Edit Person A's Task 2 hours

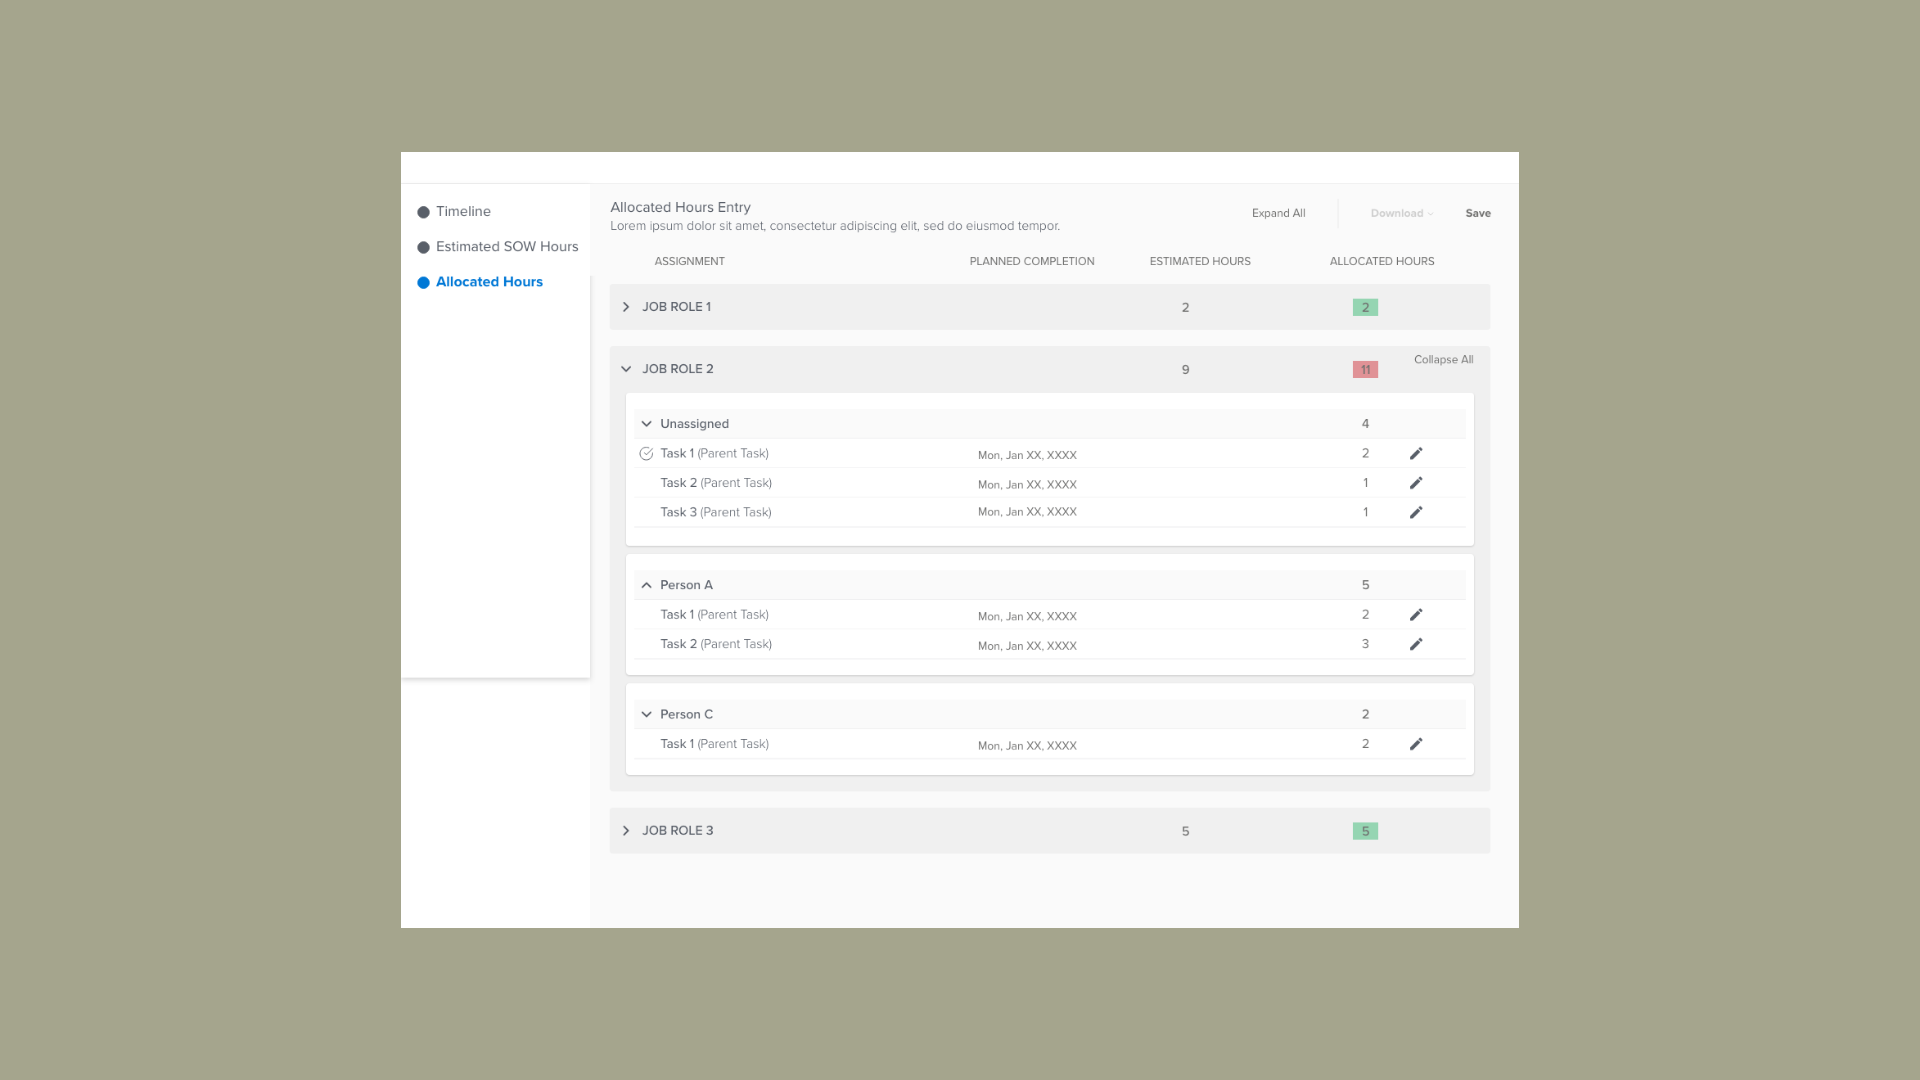click(1416, 645)
